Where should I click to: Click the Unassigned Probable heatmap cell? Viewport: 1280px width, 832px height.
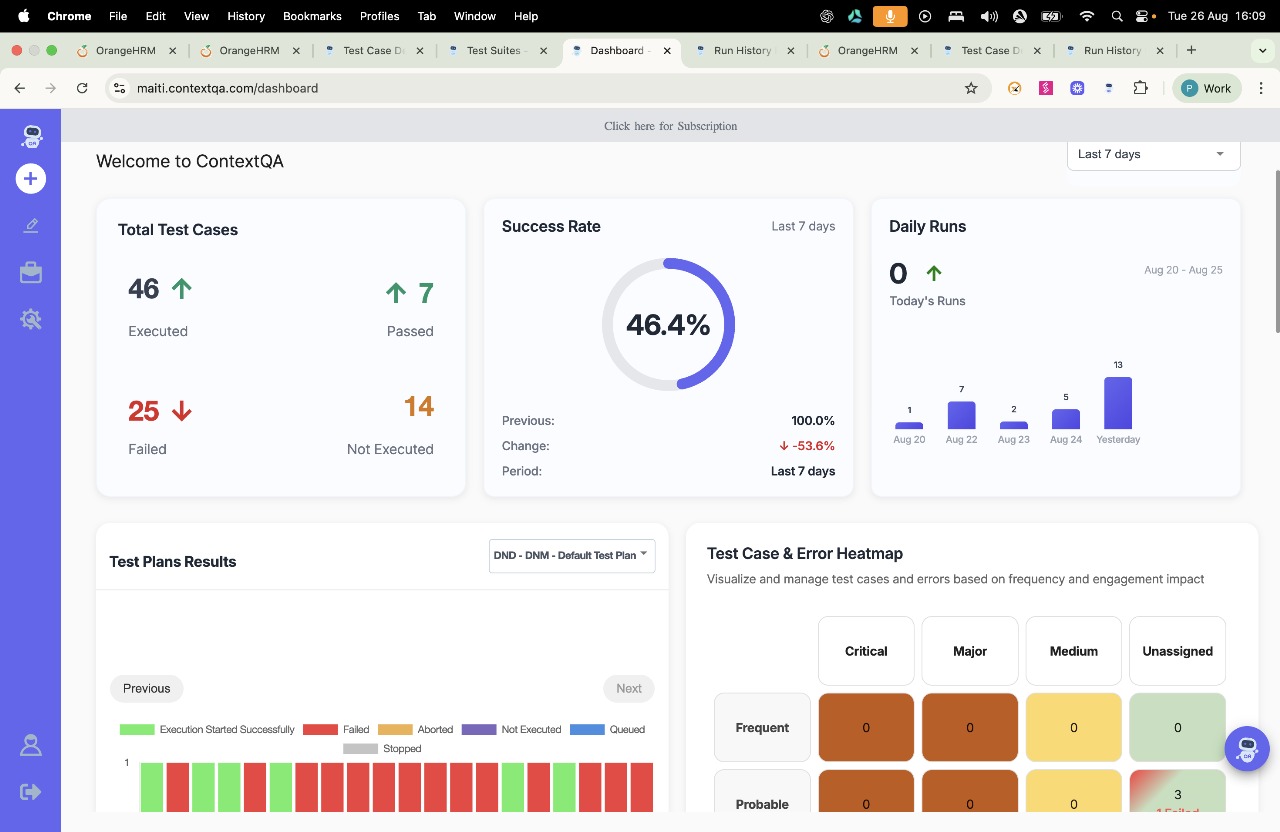point(1177,792)
